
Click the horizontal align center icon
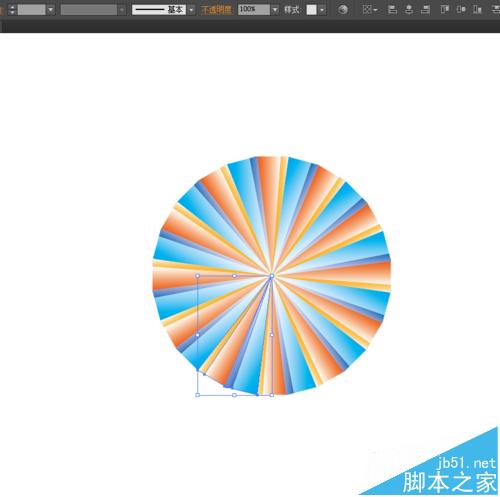409,9
